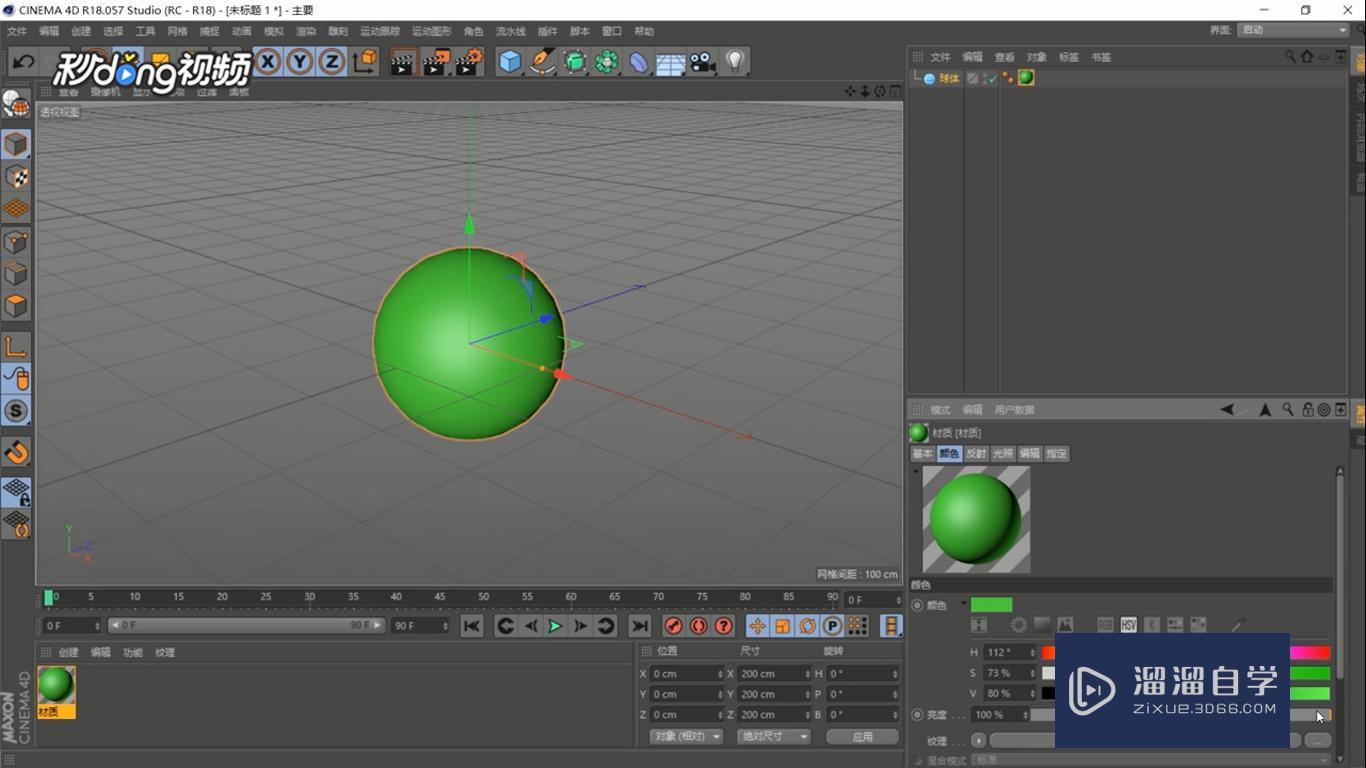Click the Undo arrow in the top toolbar

click(23, 62)
